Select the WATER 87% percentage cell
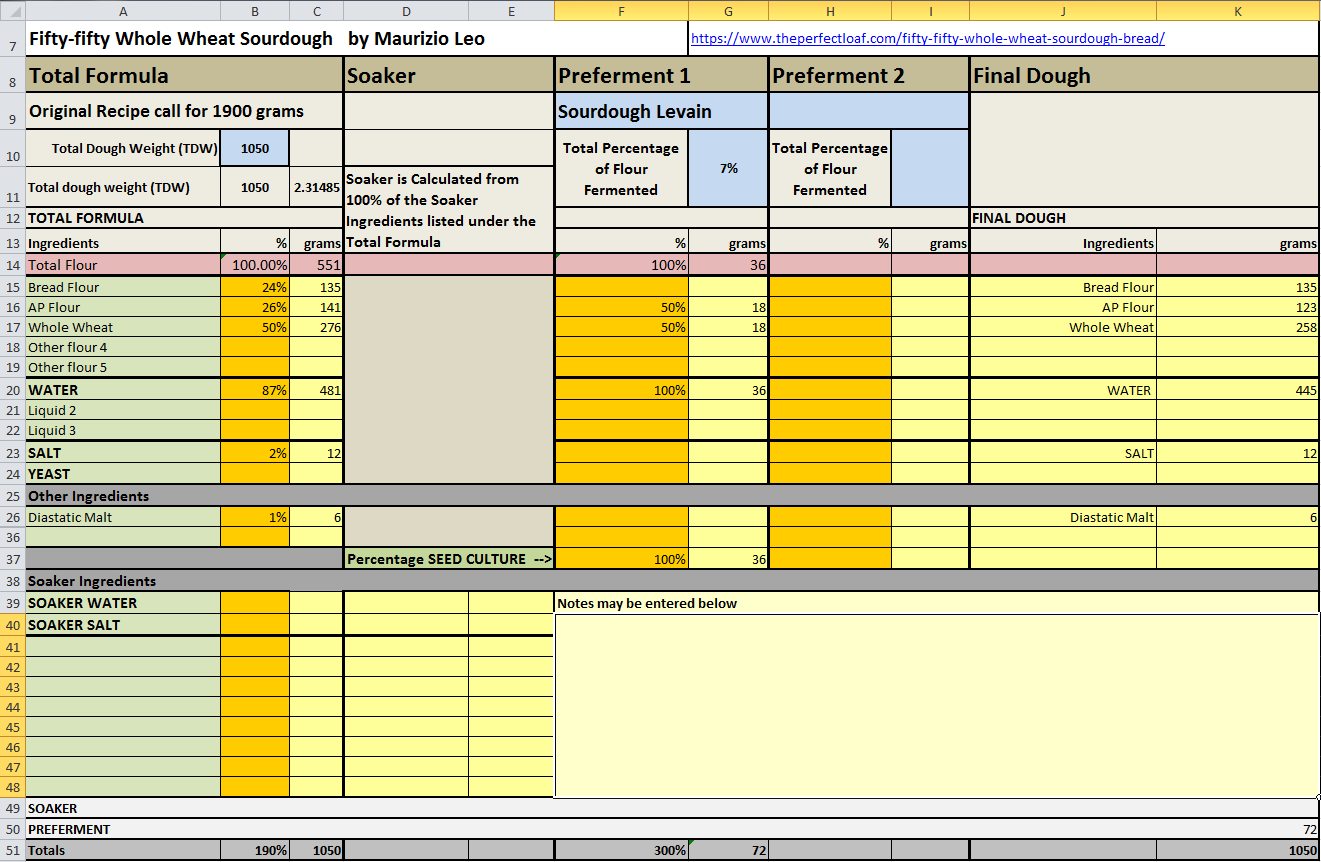Viewport: 1321px width, 862px height. [255, 390]
